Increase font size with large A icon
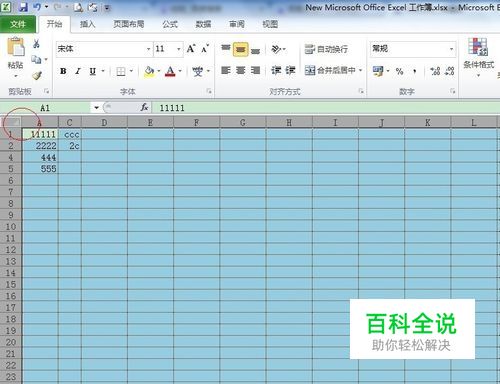Image resolution: width=500 pixels, height=384 pixels. (191, 49)
